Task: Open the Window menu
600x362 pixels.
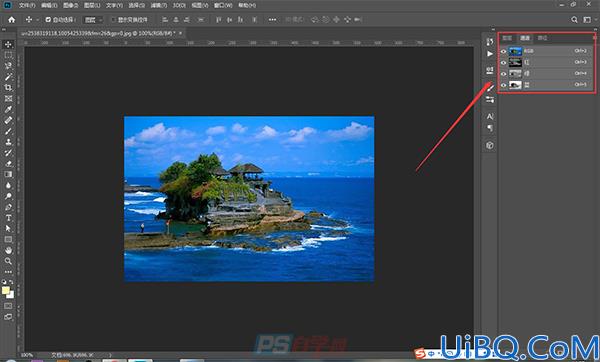Action: (x=223, y=5)
